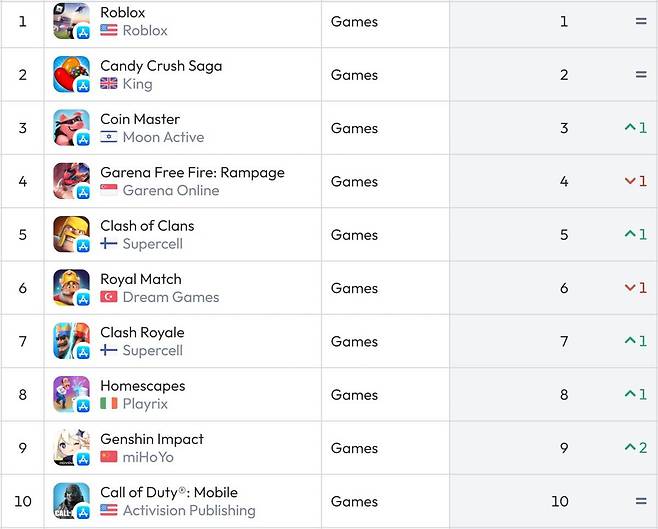The image size is (658, 529).
Task: Open the Roblox app icon
Action: (71, 21)
